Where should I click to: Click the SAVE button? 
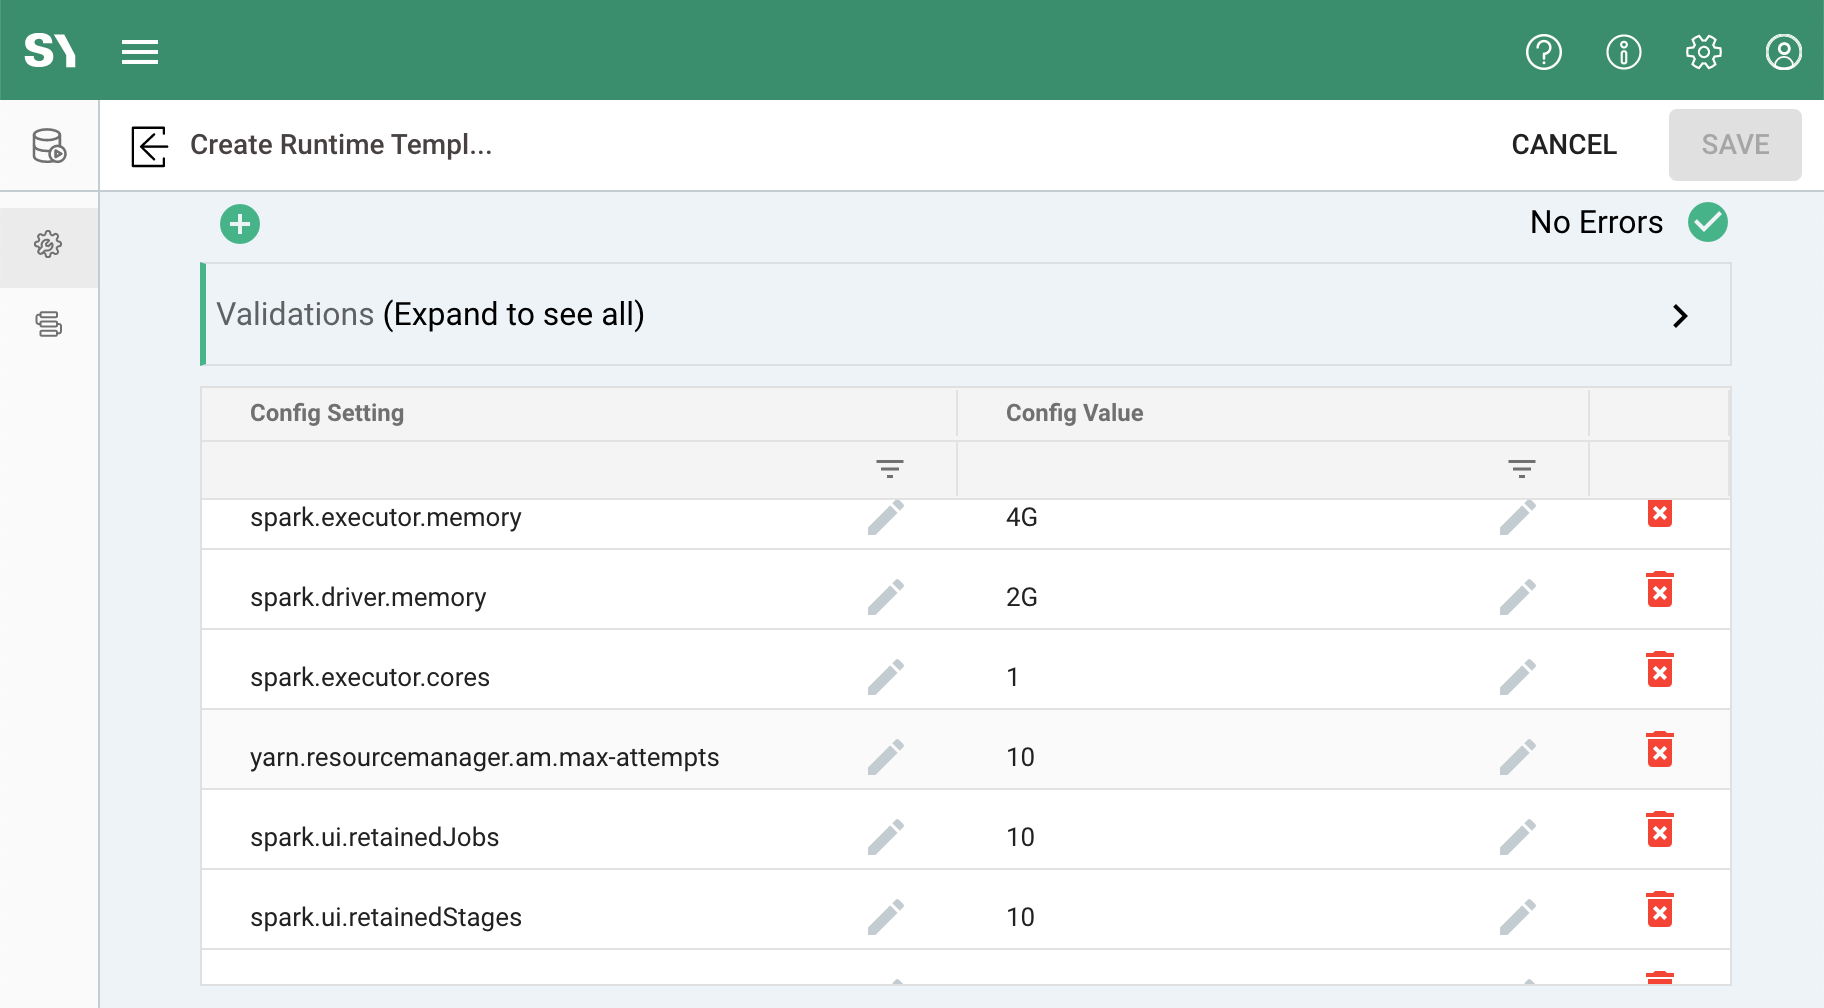pyautogui.click(x=1734, y=145)
